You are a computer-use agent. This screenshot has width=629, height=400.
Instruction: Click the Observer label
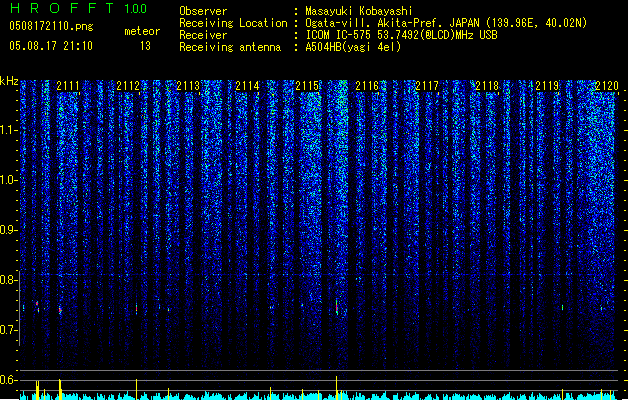[203, 11]
